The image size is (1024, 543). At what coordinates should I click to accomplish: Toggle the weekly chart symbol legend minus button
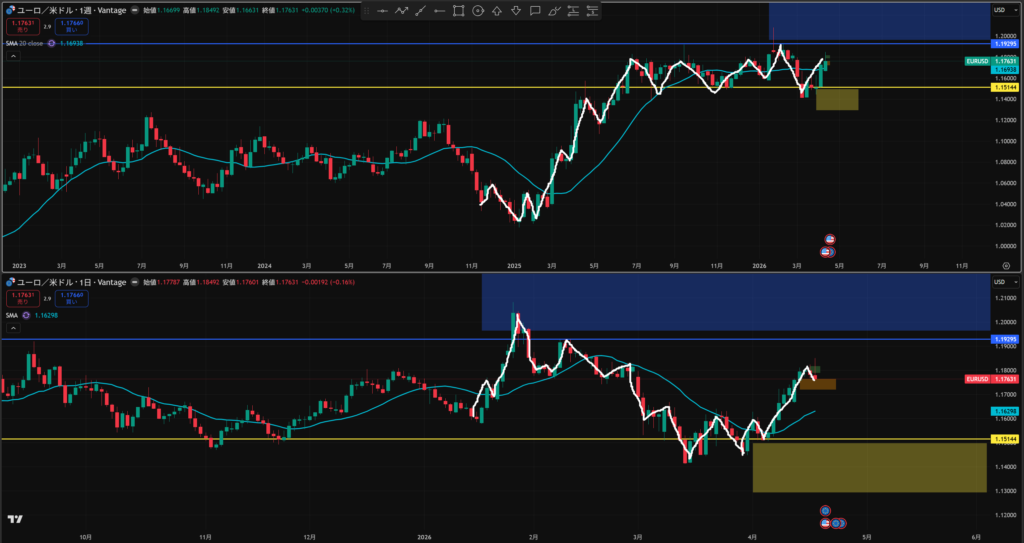pyautogui.click(x=134, y=10)
